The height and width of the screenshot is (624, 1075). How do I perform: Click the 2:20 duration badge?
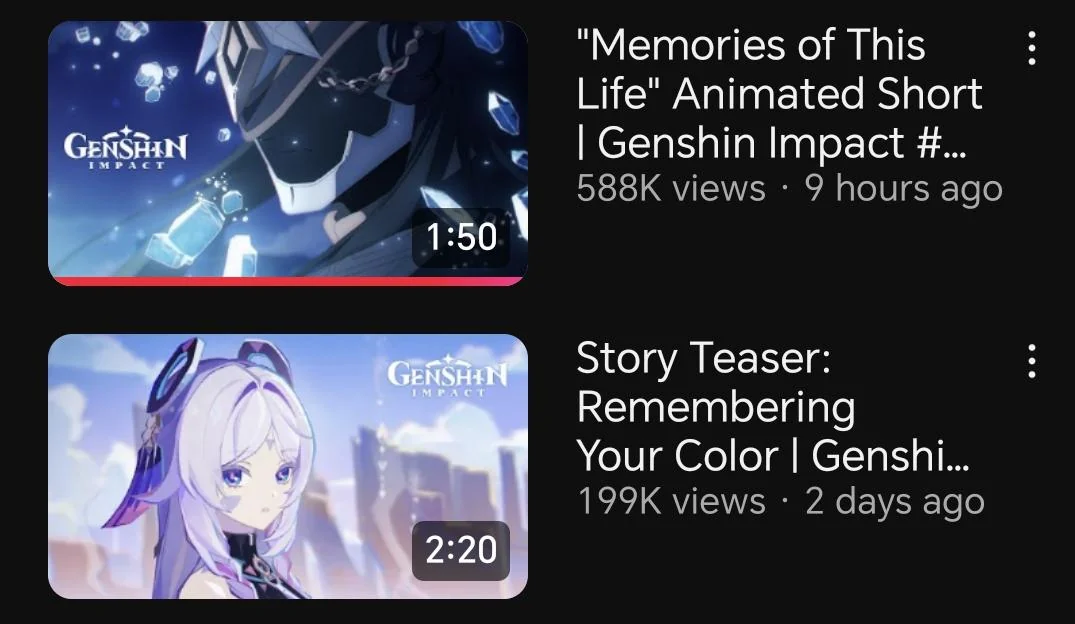[461, 550]
